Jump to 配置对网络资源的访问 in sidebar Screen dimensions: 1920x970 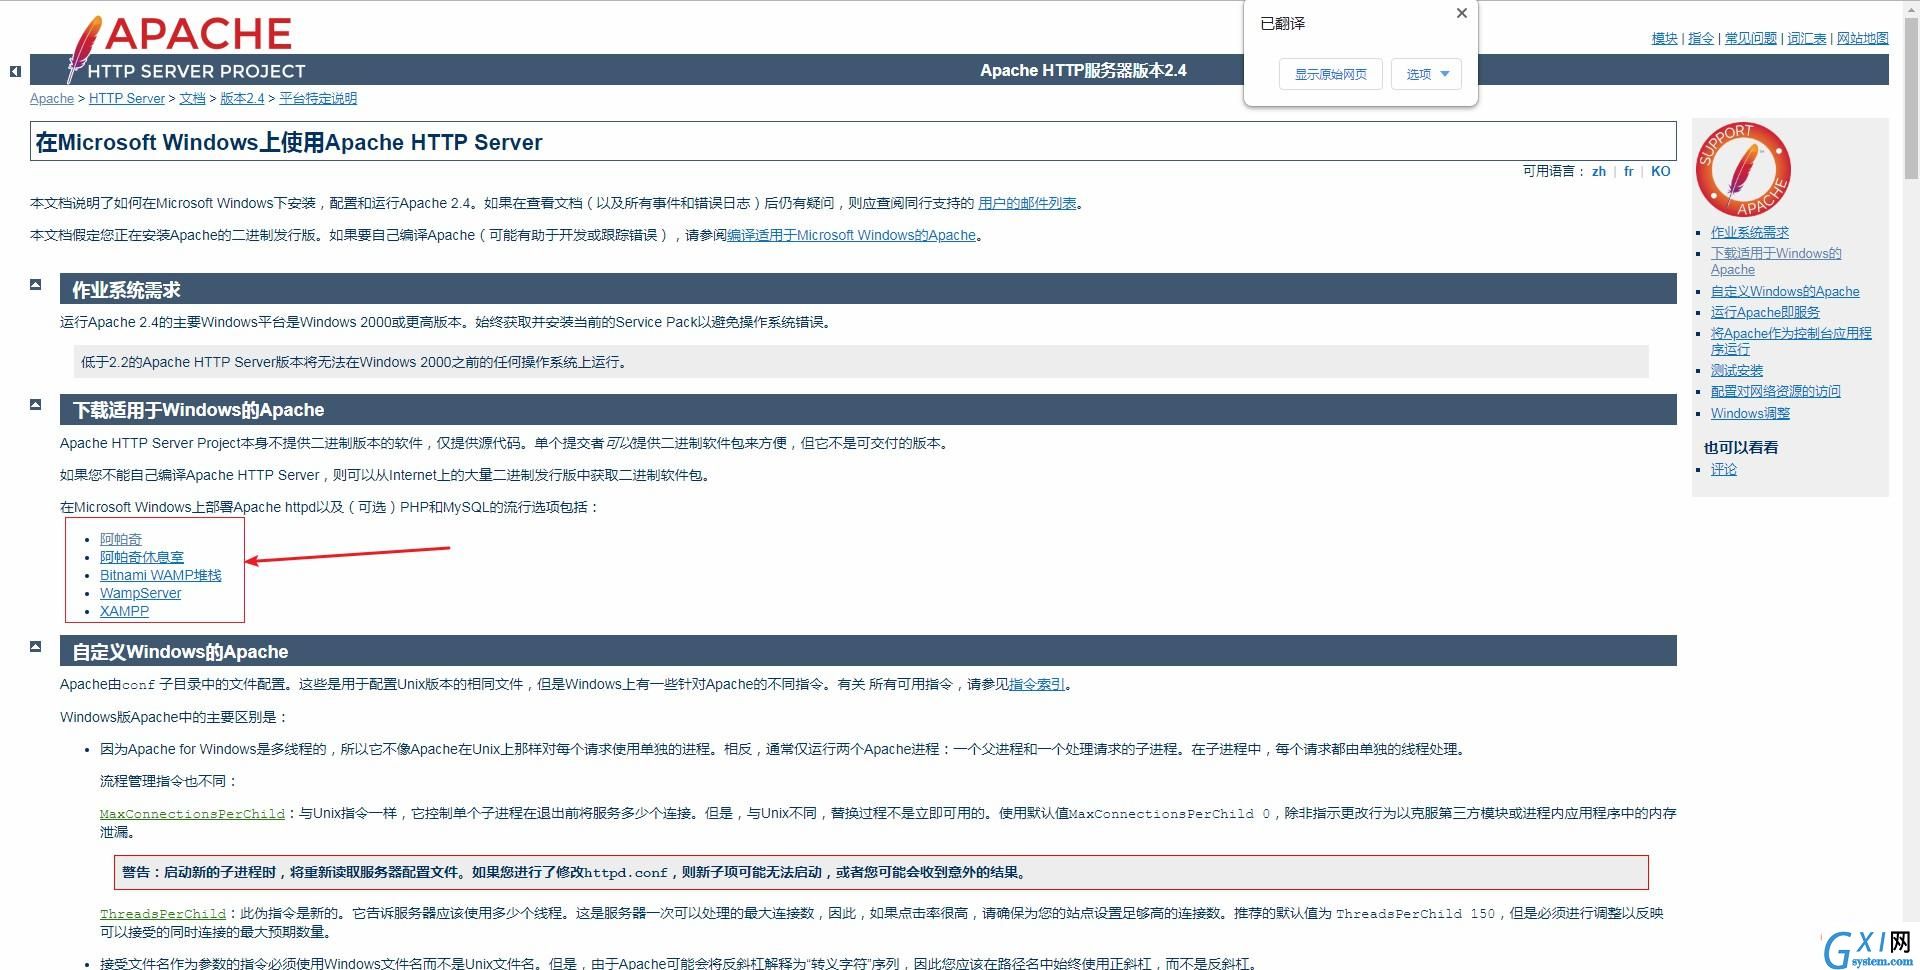1776,391
